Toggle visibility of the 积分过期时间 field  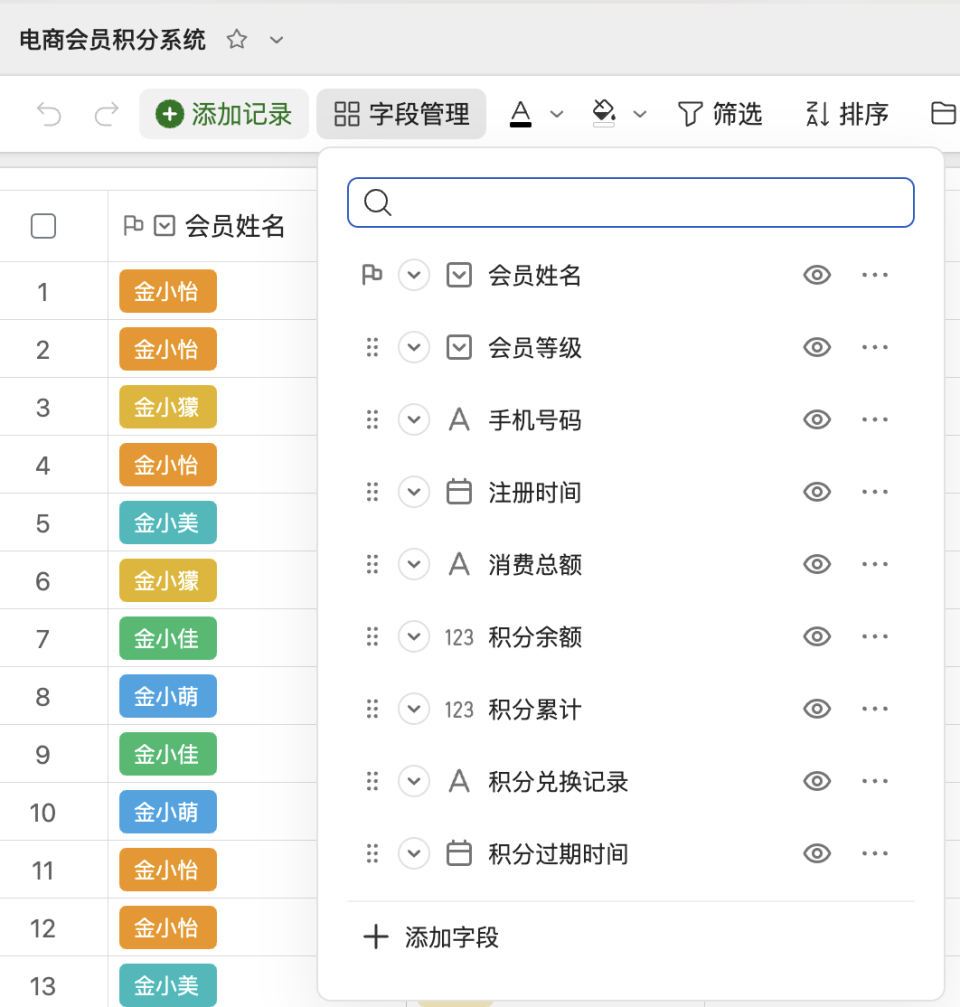pos(816,853)
